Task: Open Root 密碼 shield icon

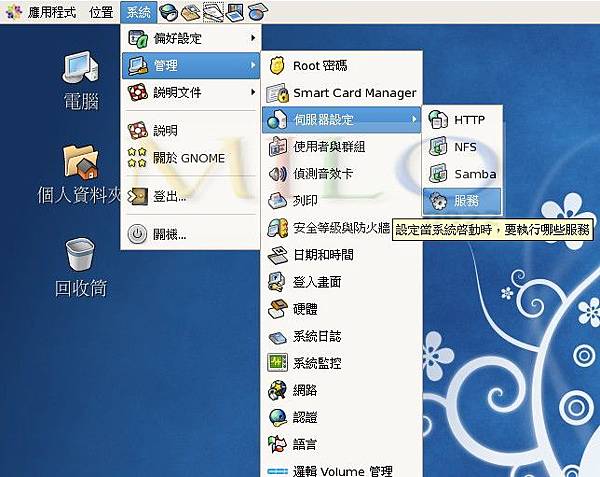Action: coord(277,66)
